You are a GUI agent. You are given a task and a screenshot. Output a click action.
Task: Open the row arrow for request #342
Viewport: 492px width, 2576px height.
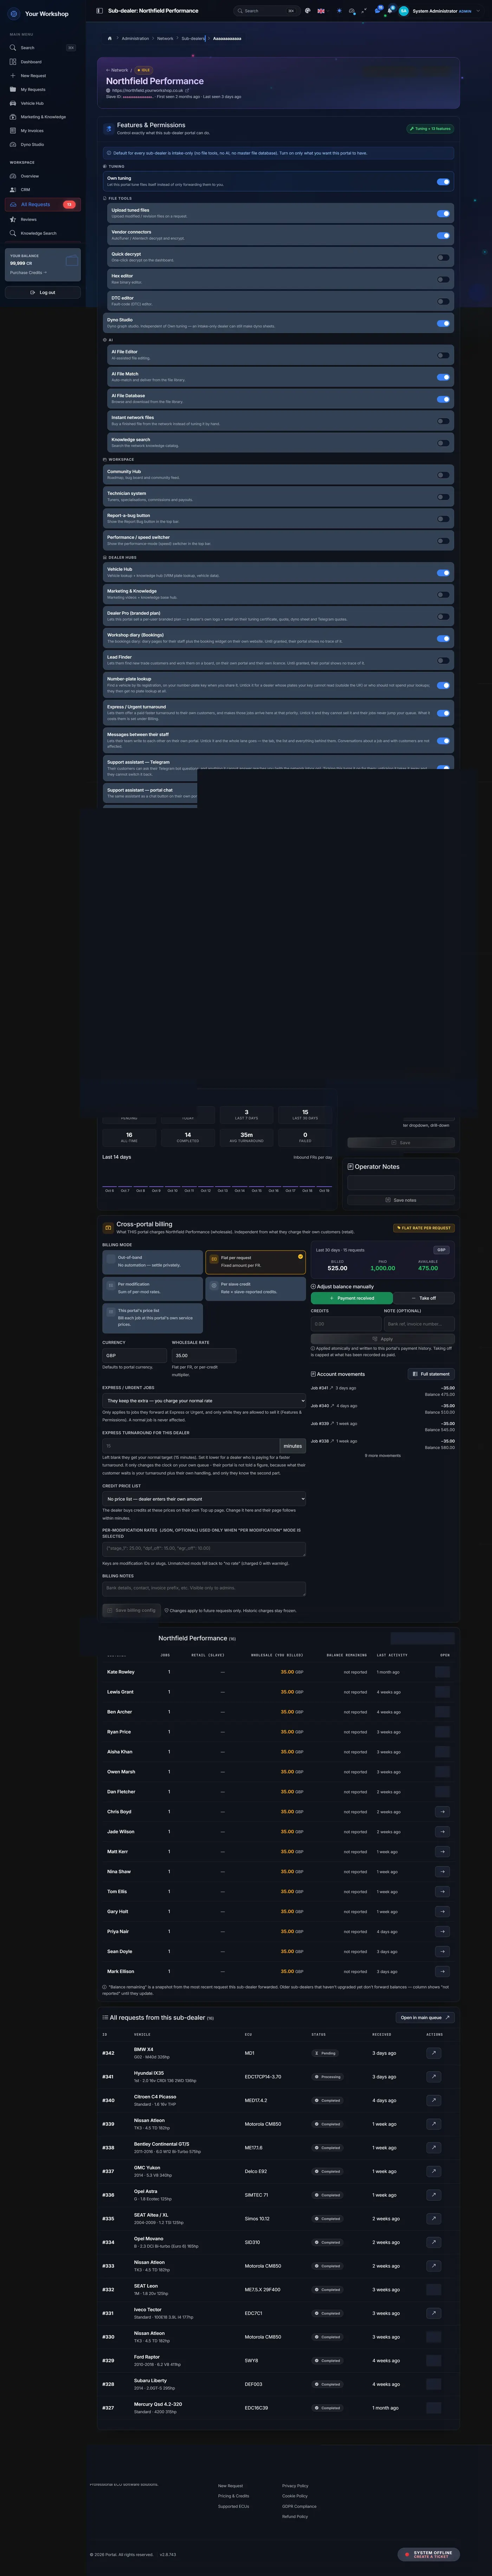click(x=434, y=2053)
